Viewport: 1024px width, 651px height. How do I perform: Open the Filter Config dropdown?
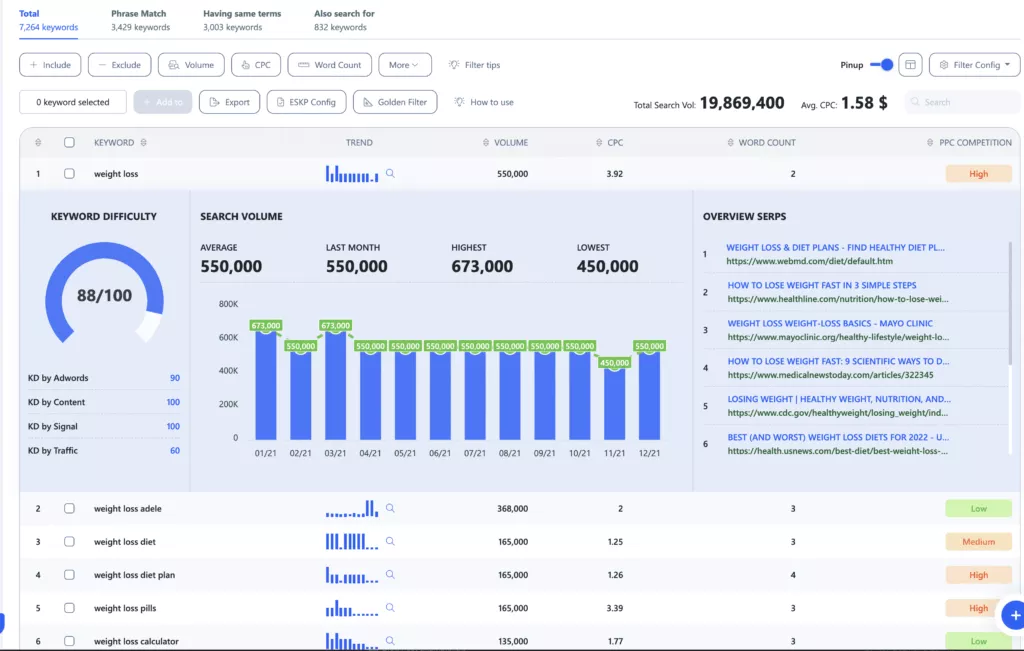(x=974, y=65)
